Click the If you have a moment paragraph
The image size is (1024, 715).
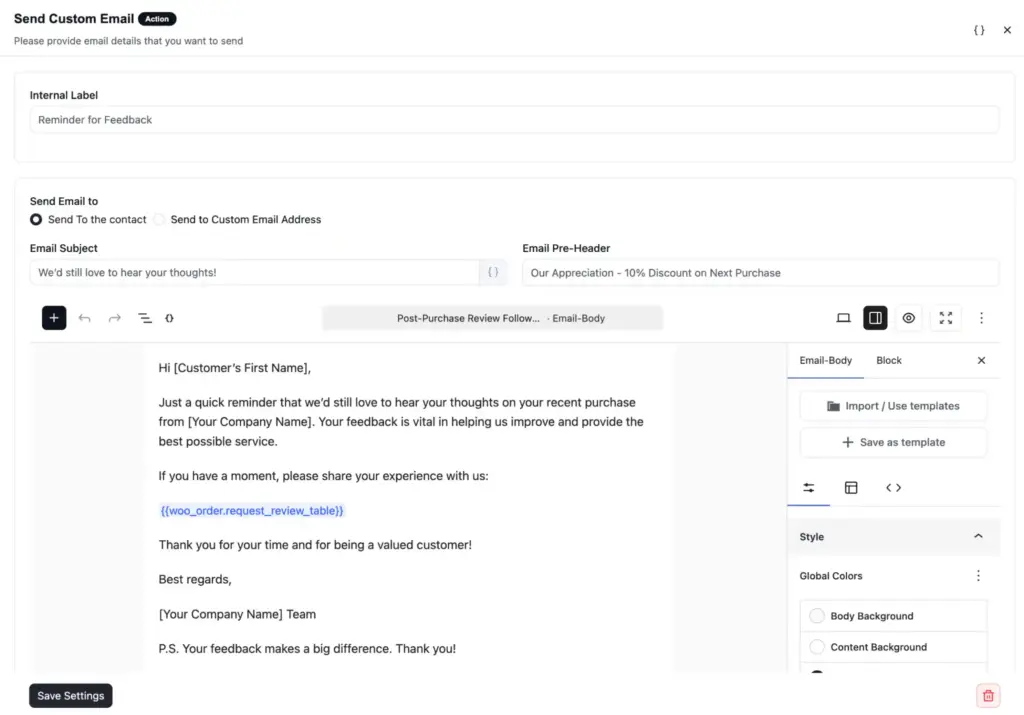pos(323,476)
